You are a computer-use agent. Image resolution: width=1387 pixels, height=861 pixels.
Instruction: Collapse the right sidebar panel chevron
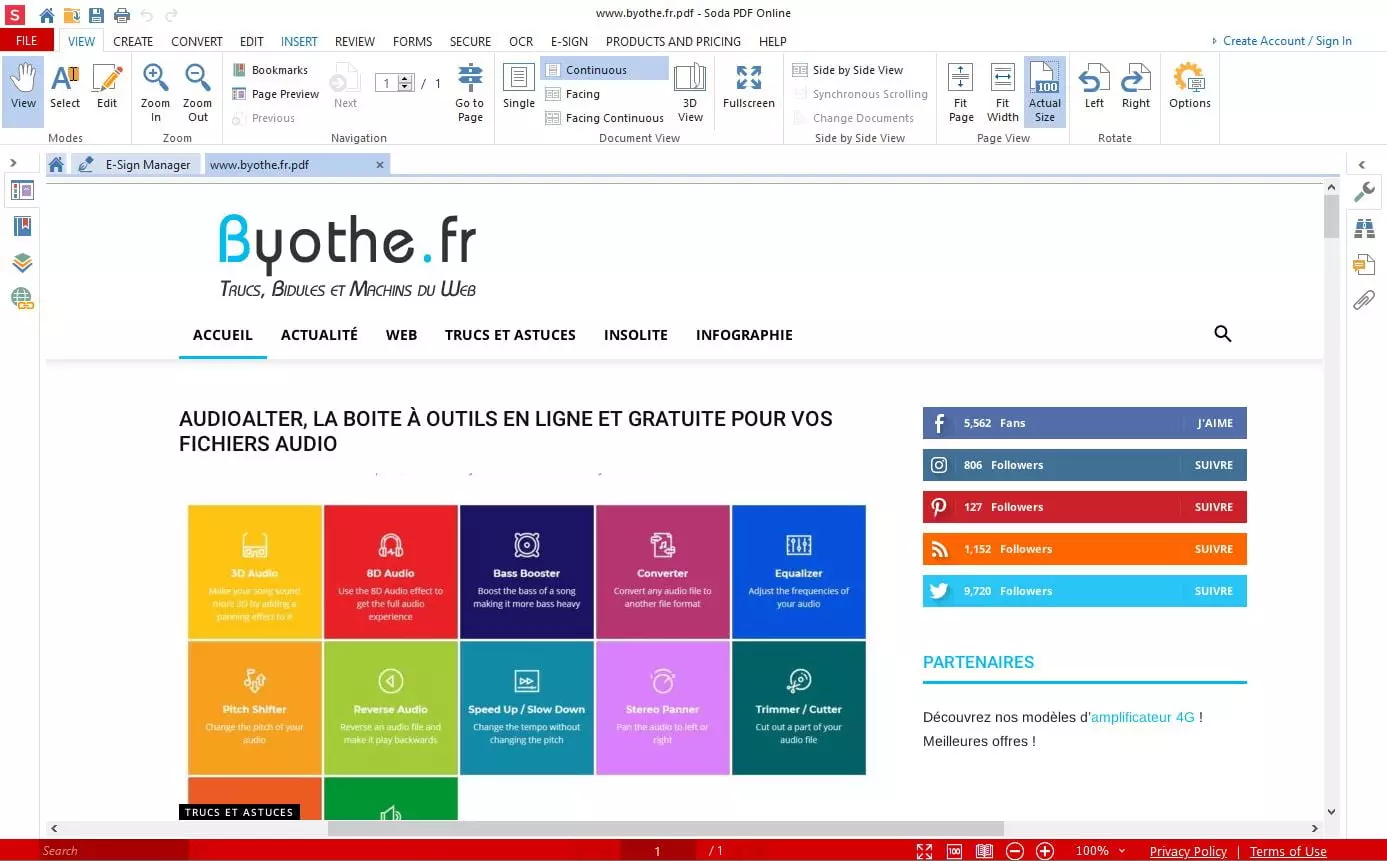coord(1362,165)
